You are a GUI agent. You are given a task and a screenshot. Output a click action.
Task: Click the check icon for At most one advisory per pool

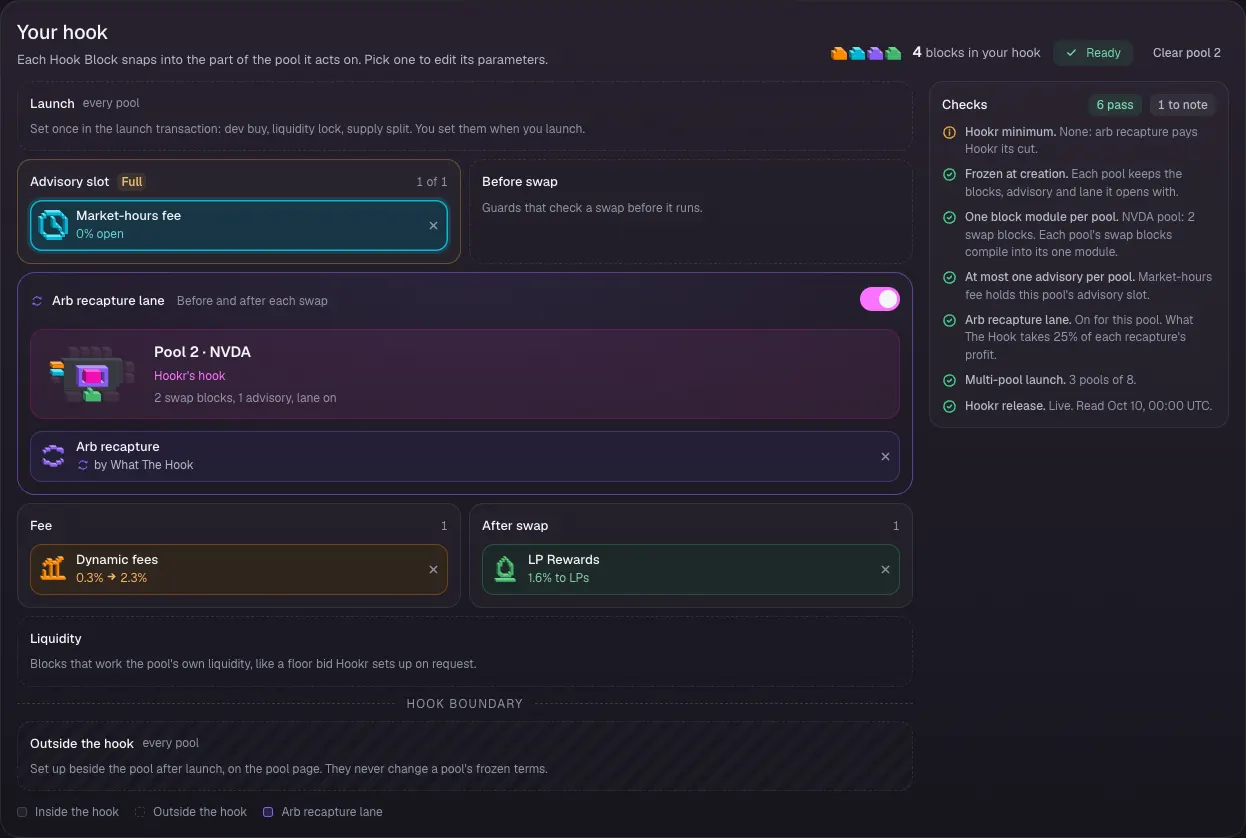949,277
